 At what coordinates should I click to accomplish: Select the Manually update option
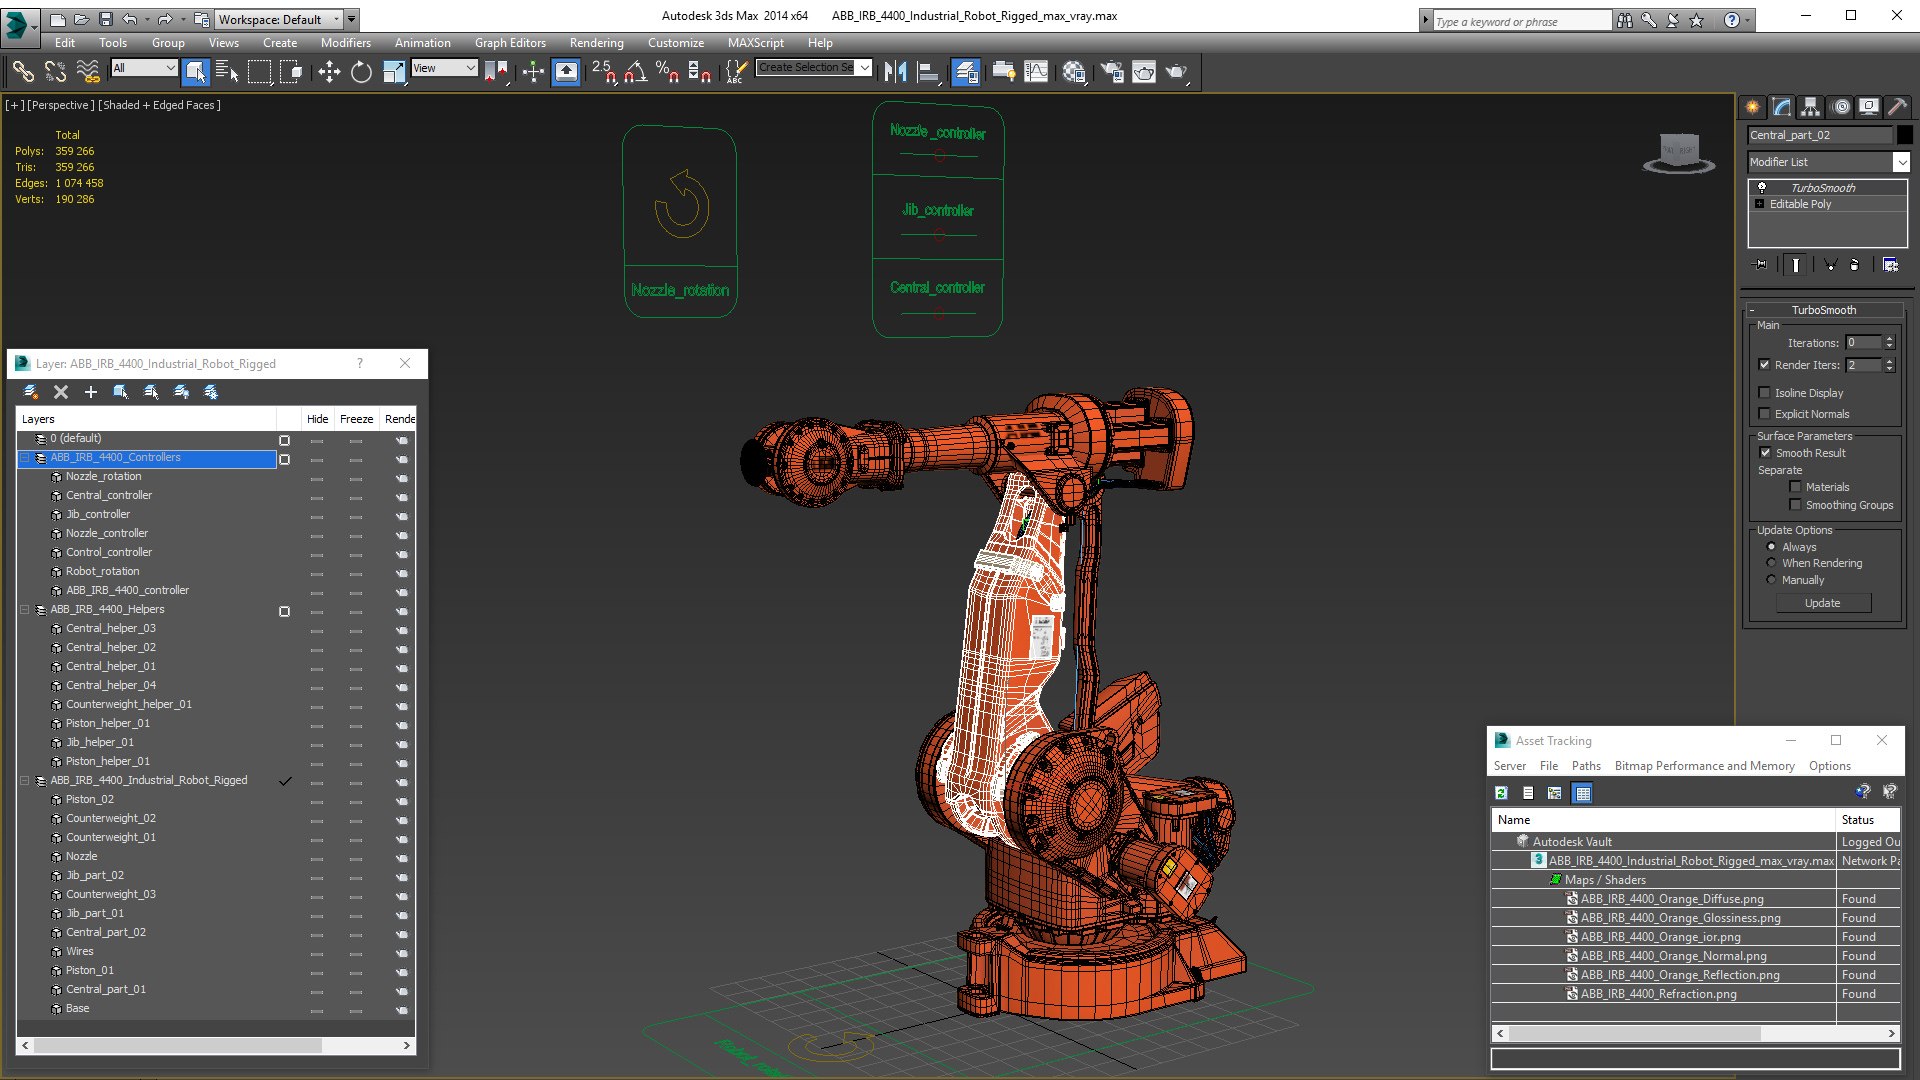pyautogui.click(x=1771, y=580)
